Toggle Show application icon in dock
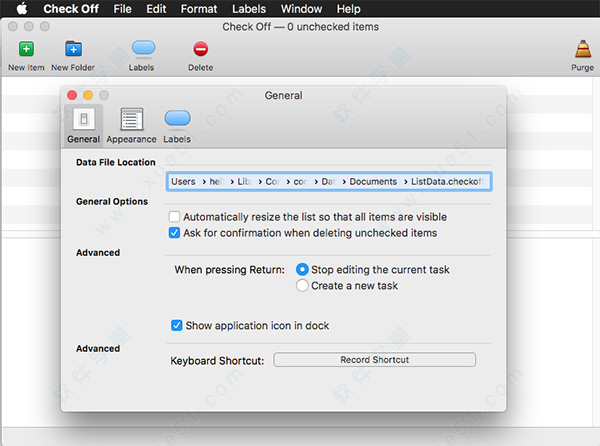The image size is (600, 446). pyautogui.click(x=176, y=326)
